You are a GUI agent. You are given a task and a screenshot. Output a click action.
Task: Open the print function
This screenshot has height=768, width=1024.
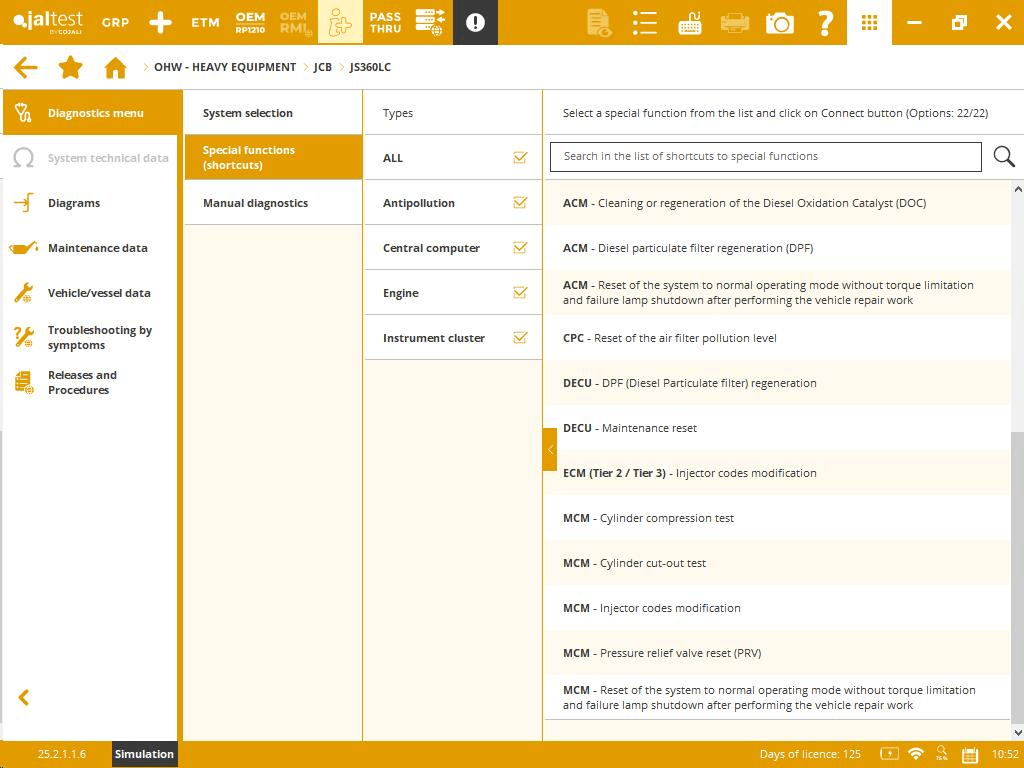click(735, 22)
